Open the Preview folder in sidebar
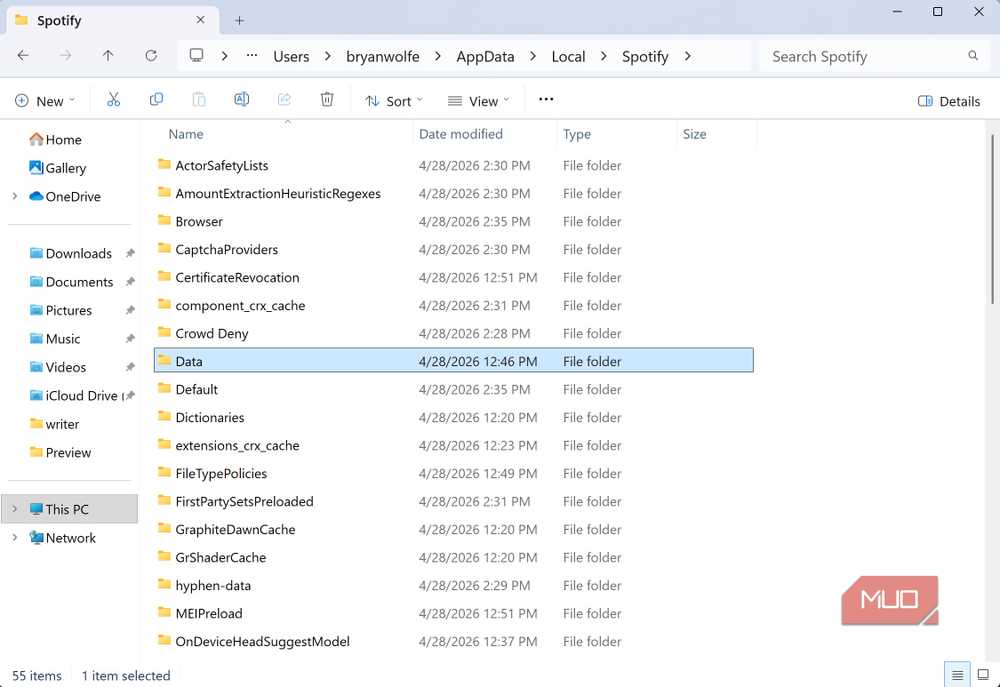 61,452
